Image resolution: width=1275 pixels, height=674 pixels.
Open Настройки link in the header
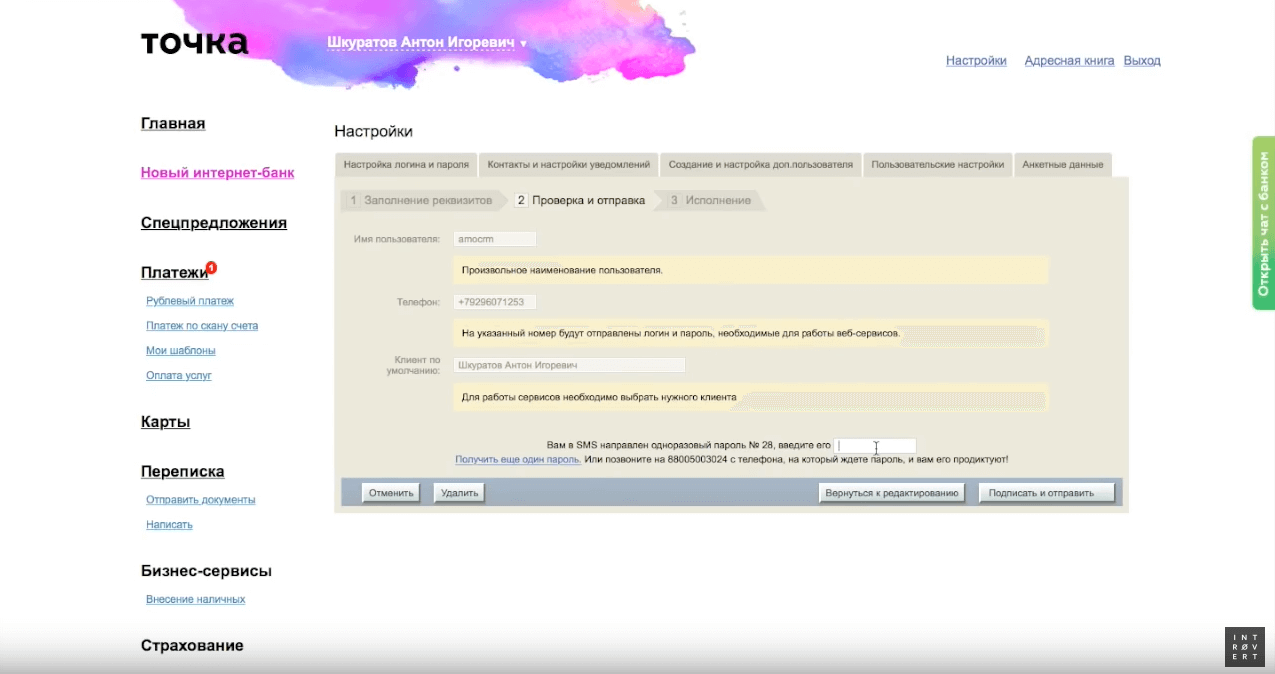(976, 61)
